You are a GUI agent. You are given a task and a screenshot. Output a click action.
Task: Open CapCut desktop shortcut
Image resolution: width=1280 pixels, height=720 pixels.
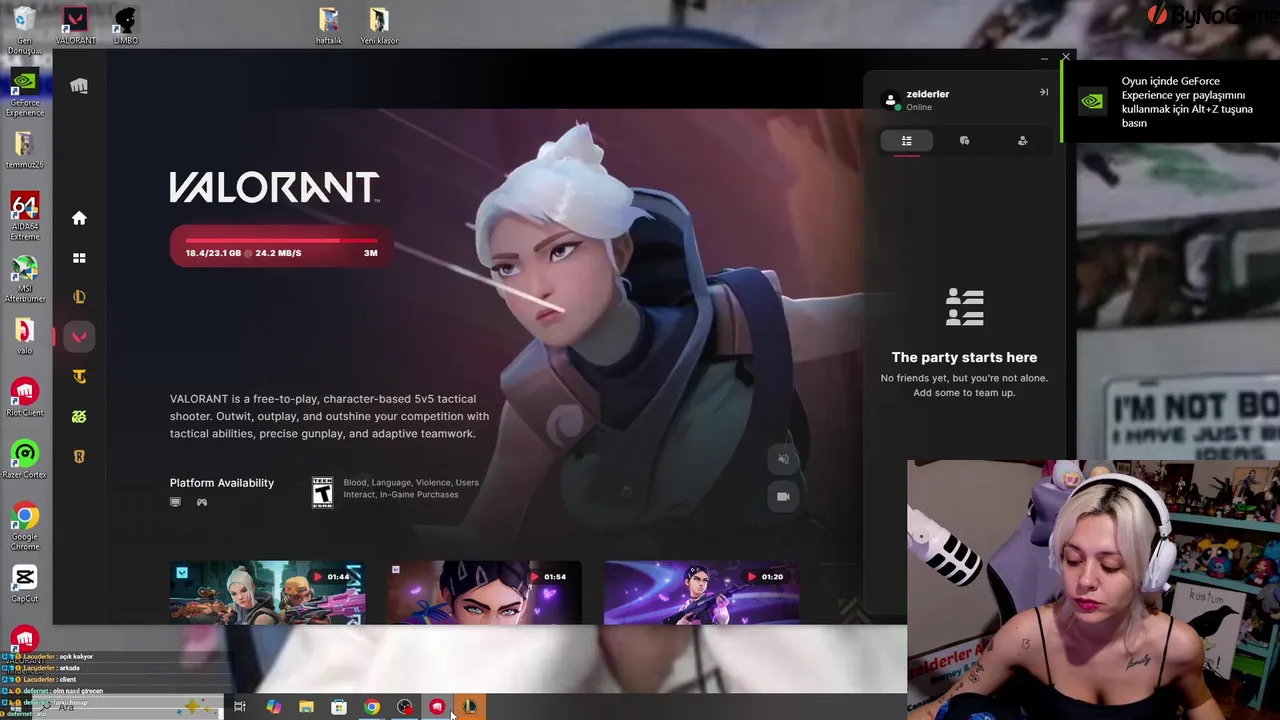tap(25, 584)
